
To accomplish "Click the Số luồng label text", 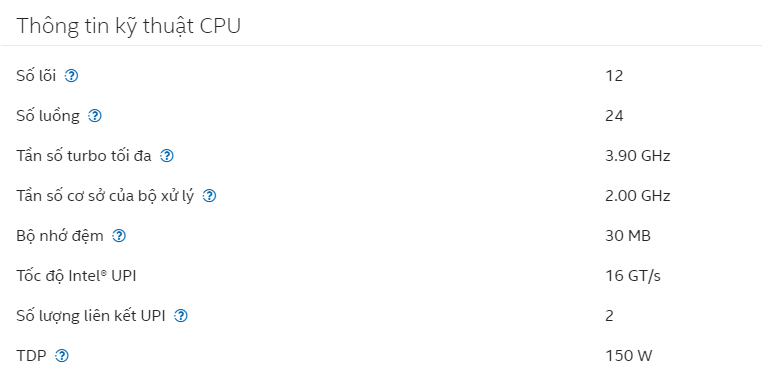I will pos(48,116).
